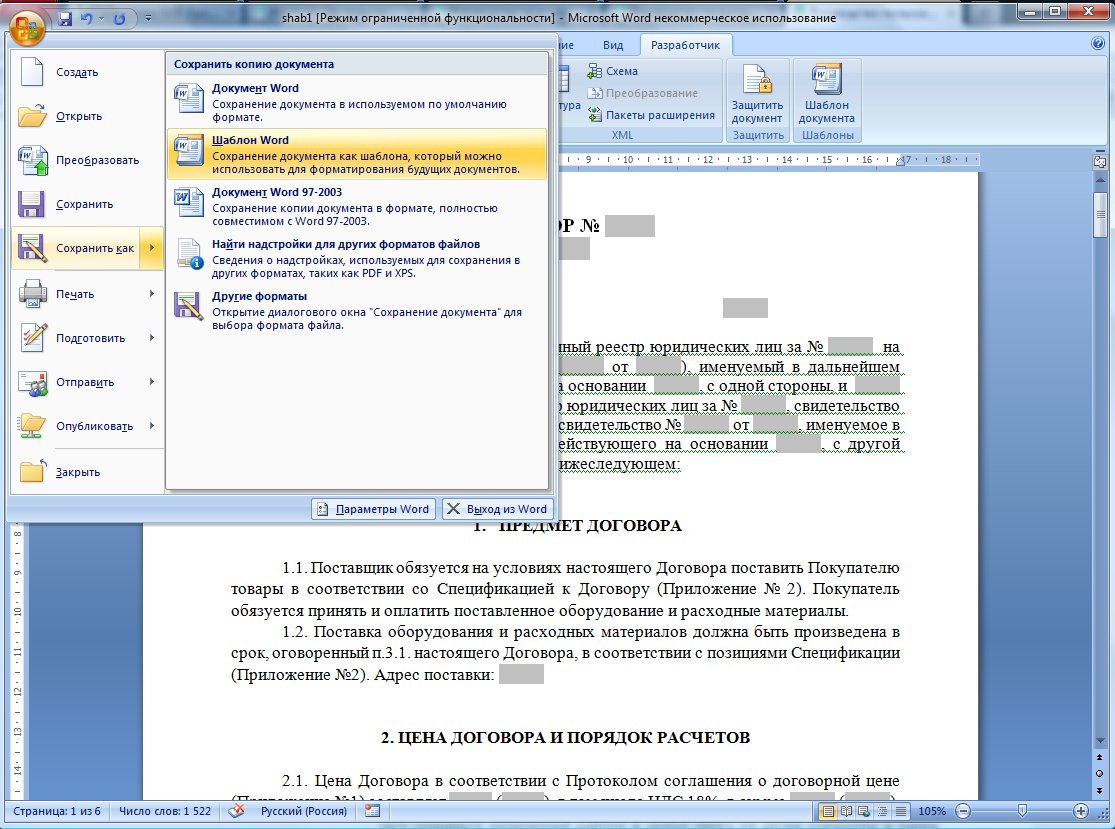Screen dimensions: 1115x829
Task: Switch to Outline view button
Action: pos(882,811)
